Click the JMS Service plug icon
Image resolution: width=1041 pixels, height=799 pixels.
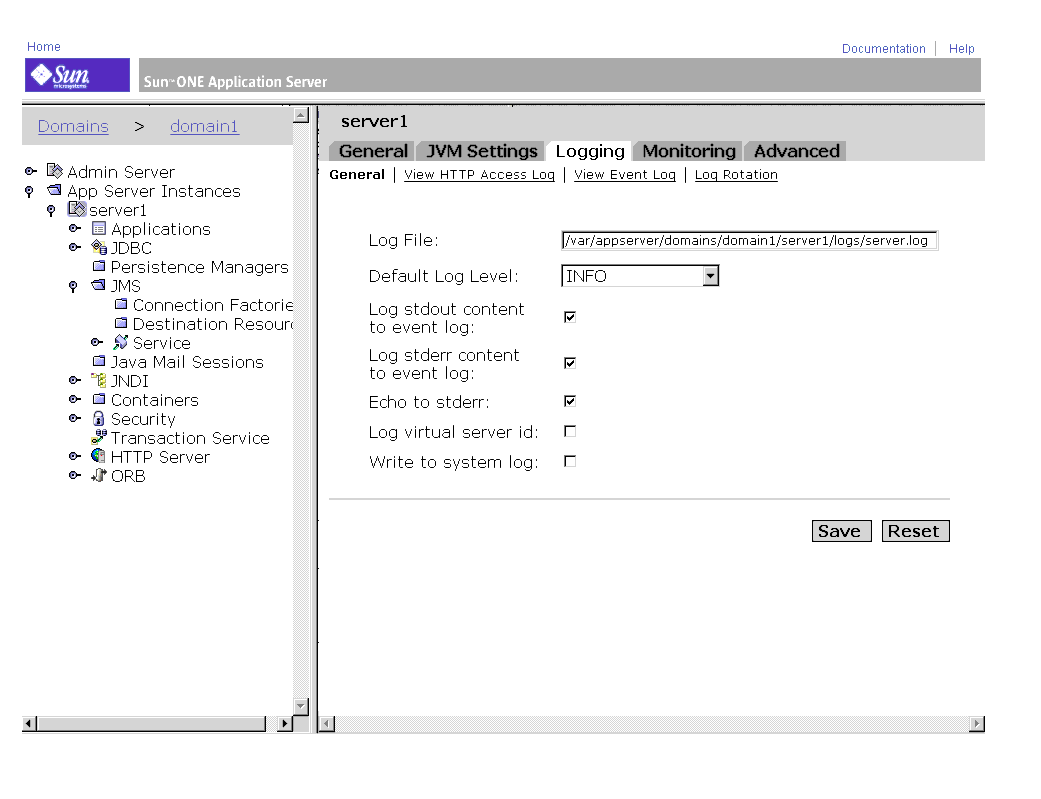(121, 342)
